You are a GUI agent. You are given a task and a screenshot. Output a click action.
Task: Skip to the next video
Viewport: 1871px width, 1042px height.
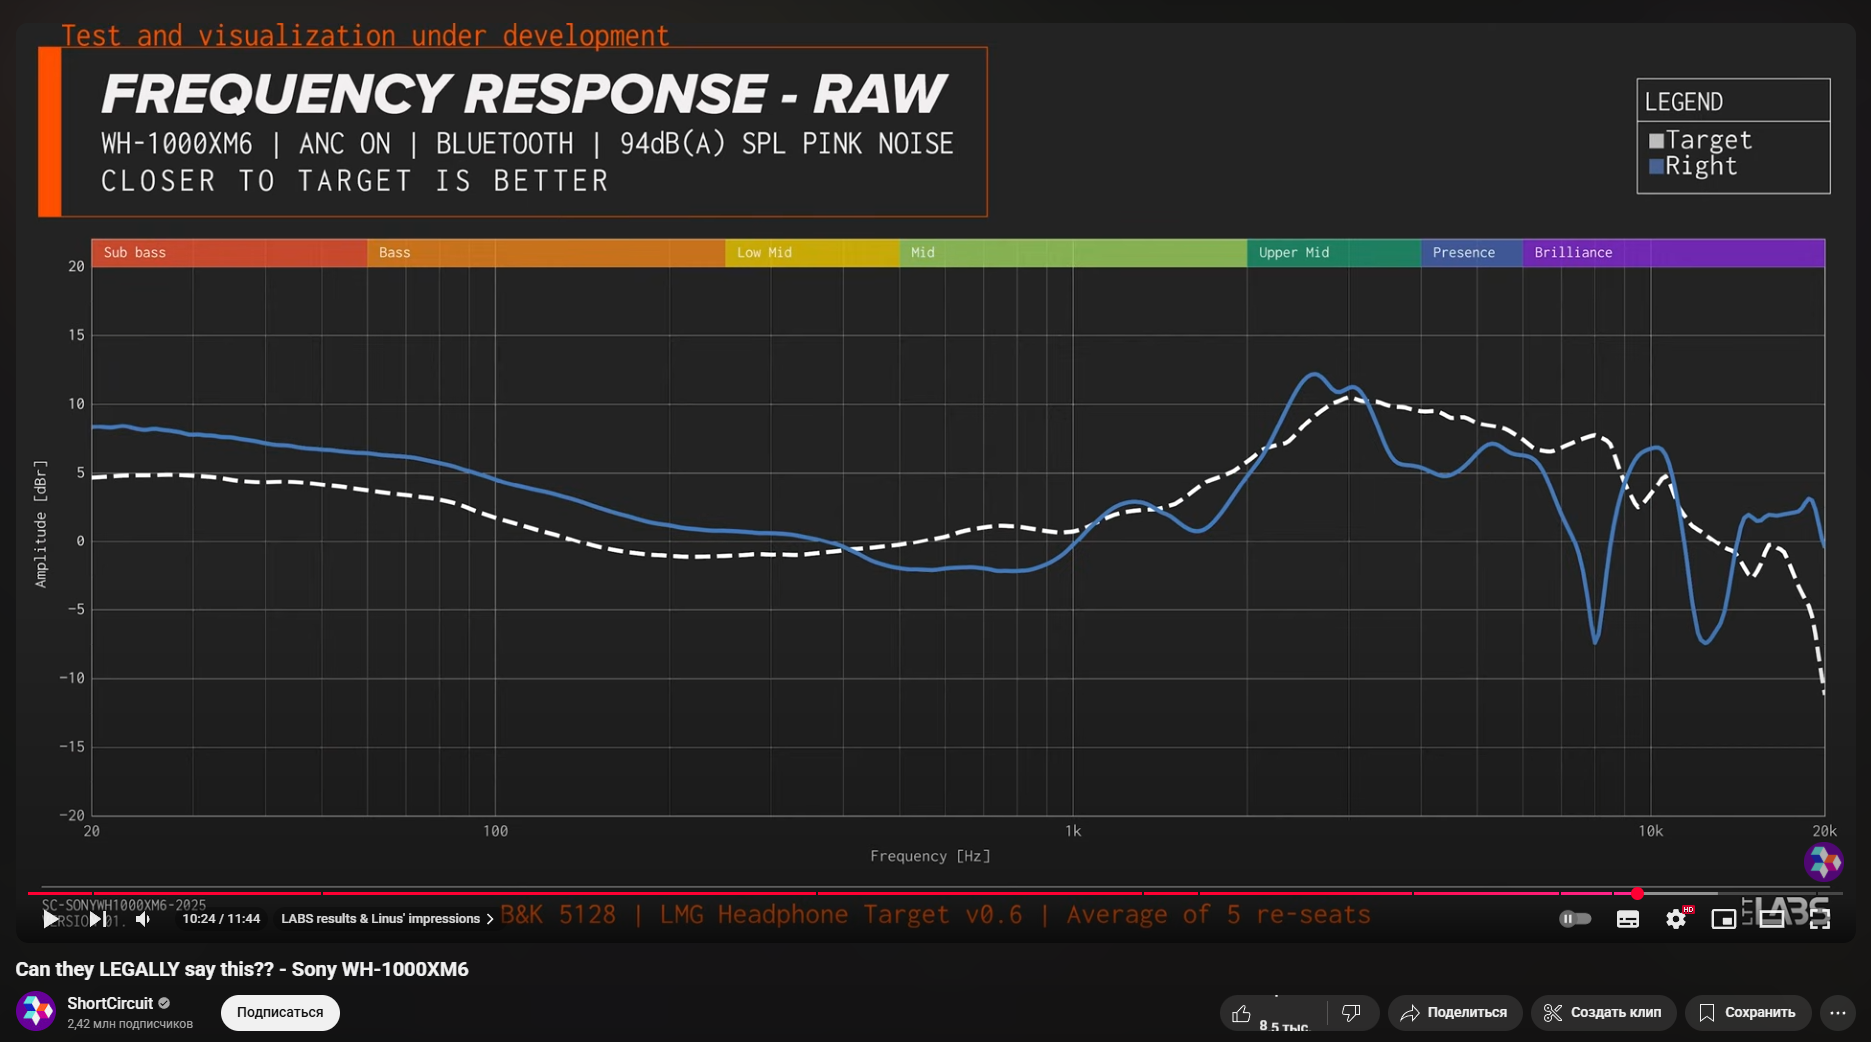coord(97,919)
